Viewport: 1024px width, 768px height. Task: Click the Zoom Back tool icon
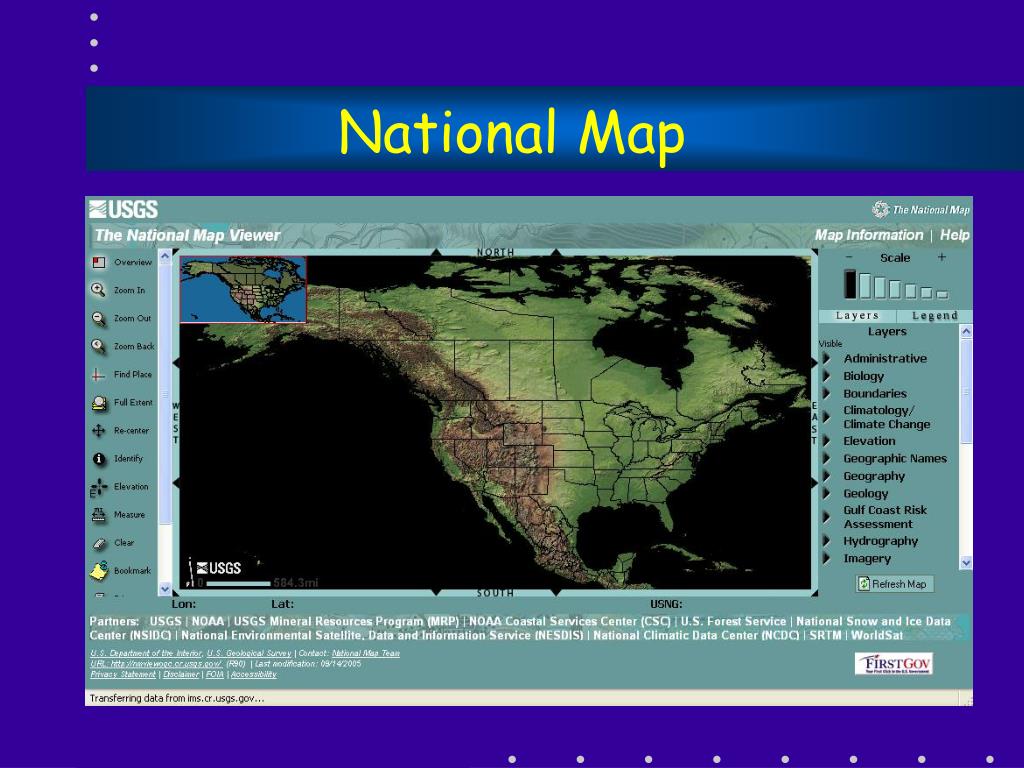(99, 346)
